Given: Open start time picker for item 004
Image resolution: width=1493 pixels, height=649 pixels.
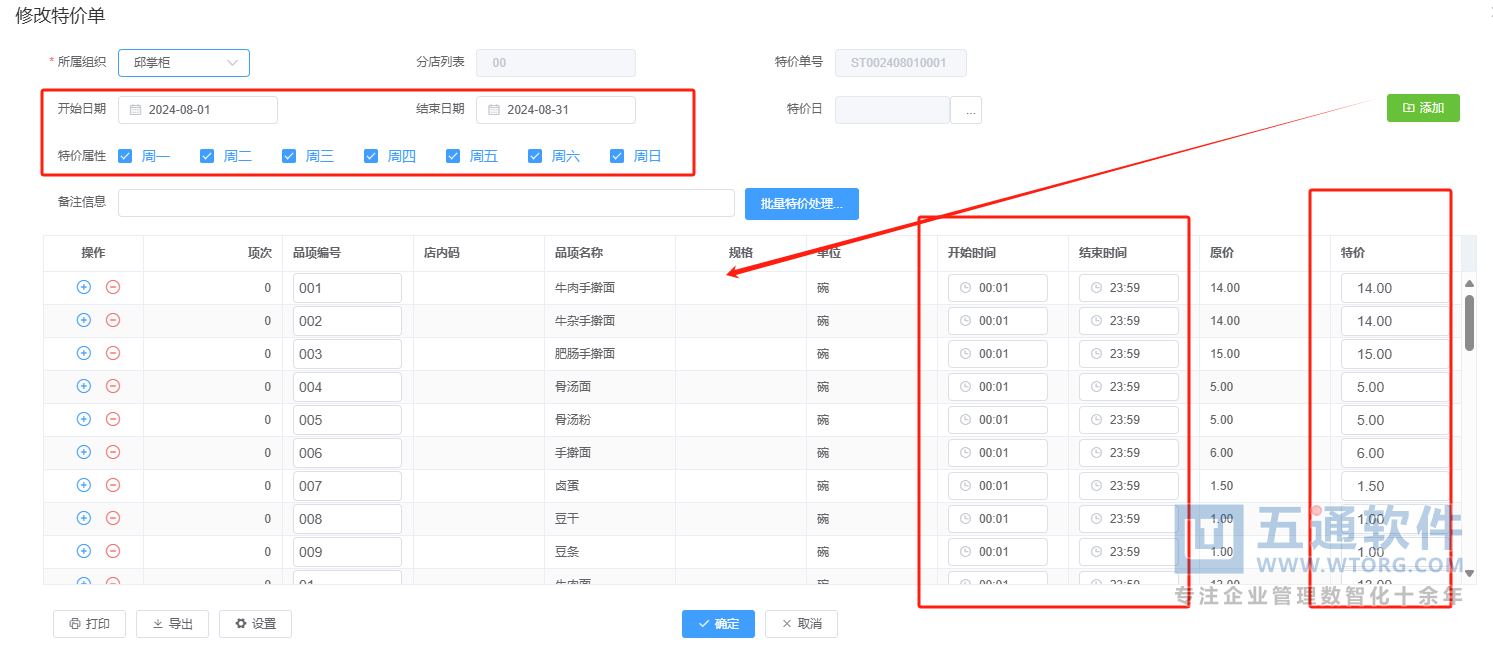Looking at the screenshot, I should coord(998,387).
